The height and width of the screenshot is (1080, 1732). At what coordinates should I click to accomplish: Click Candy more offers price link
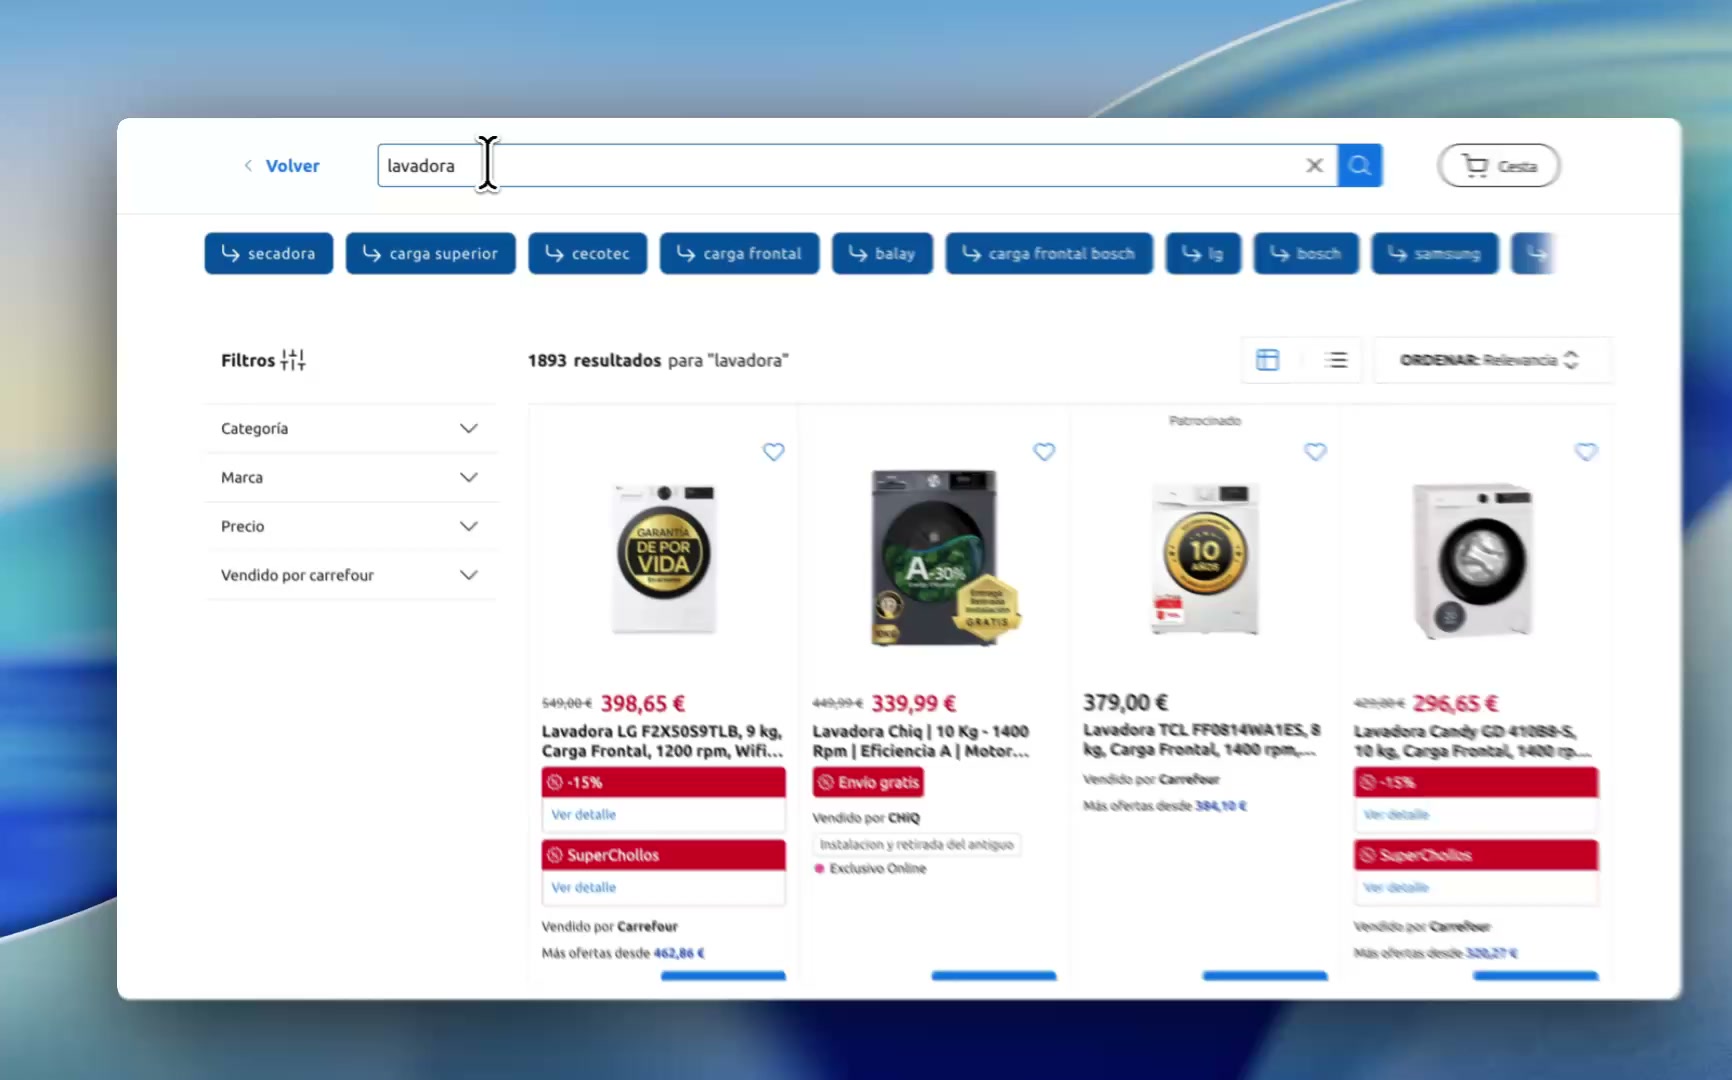click(1492, 953)
